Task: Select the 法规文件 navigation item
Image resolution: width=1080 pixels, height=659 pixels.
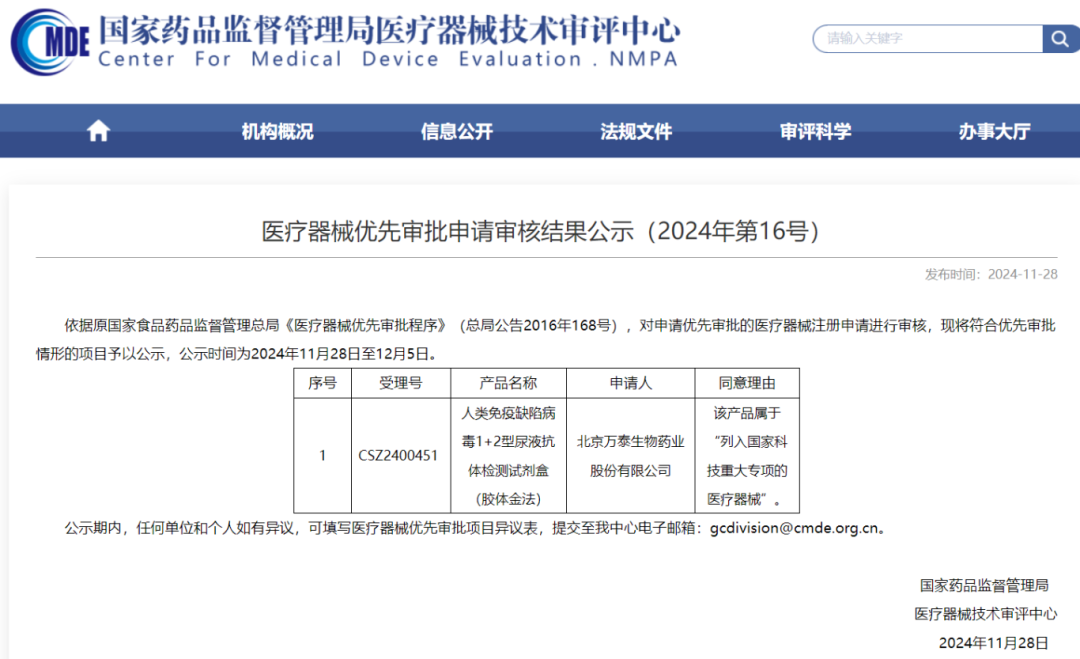Action: click(636, 131)
